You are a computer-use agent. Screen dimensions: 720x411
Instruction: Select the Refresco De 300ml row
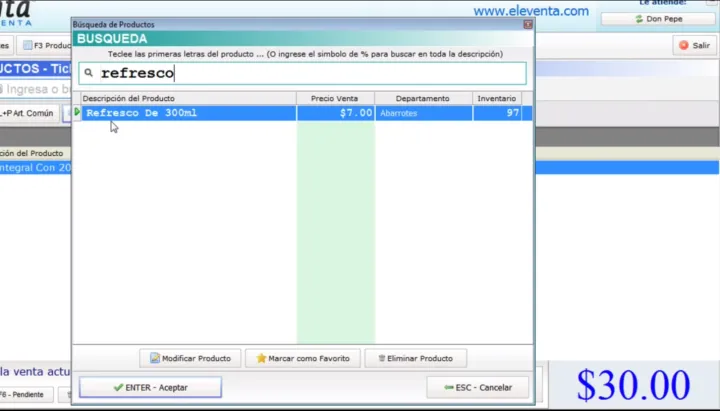[190, 113]
